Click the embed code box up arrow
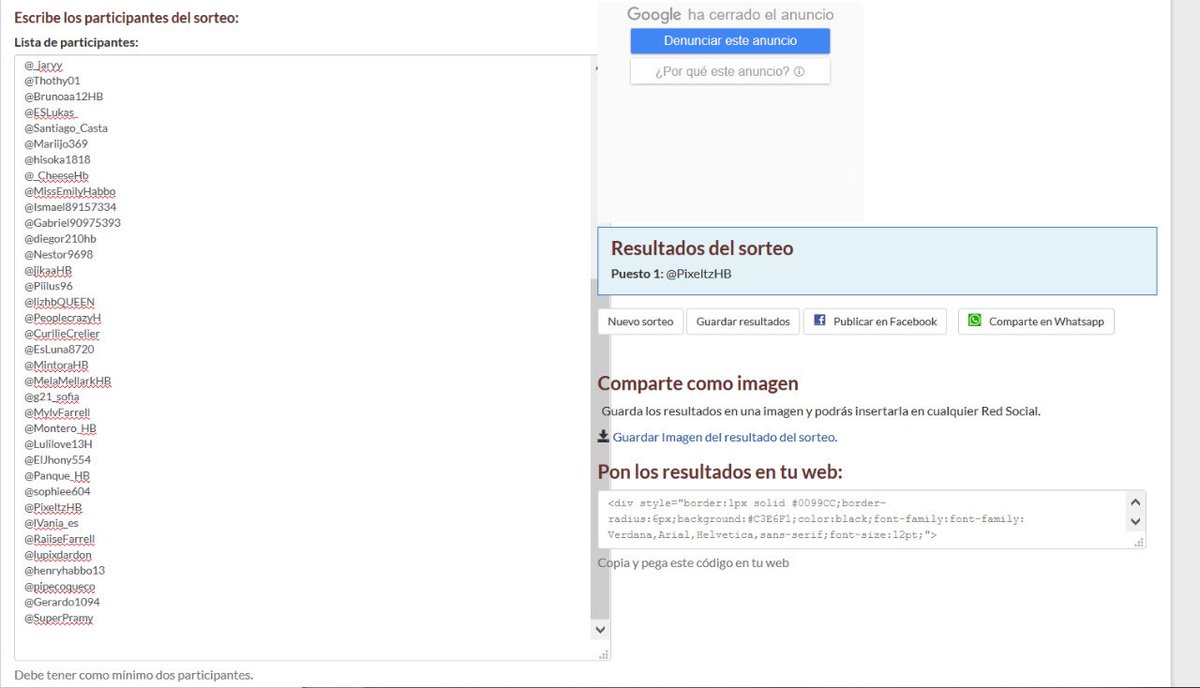1200x688 pixels. (x=1135, y=502)
